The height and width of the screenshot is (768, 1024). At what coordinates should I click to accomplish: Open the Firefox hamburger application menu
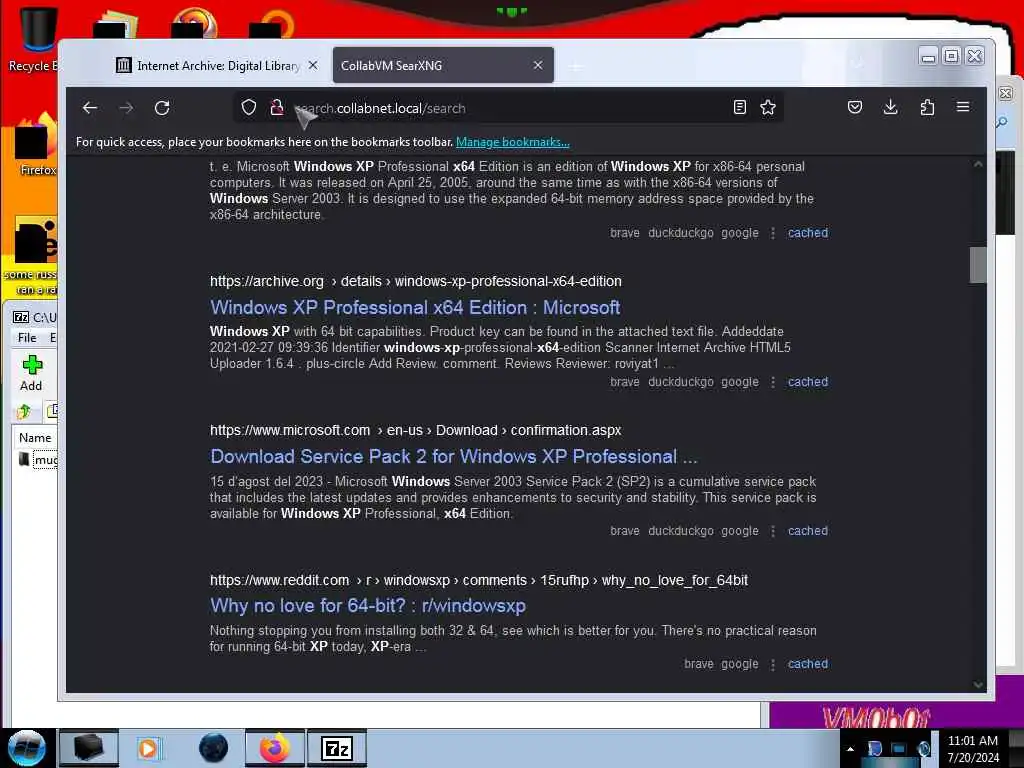963,107
